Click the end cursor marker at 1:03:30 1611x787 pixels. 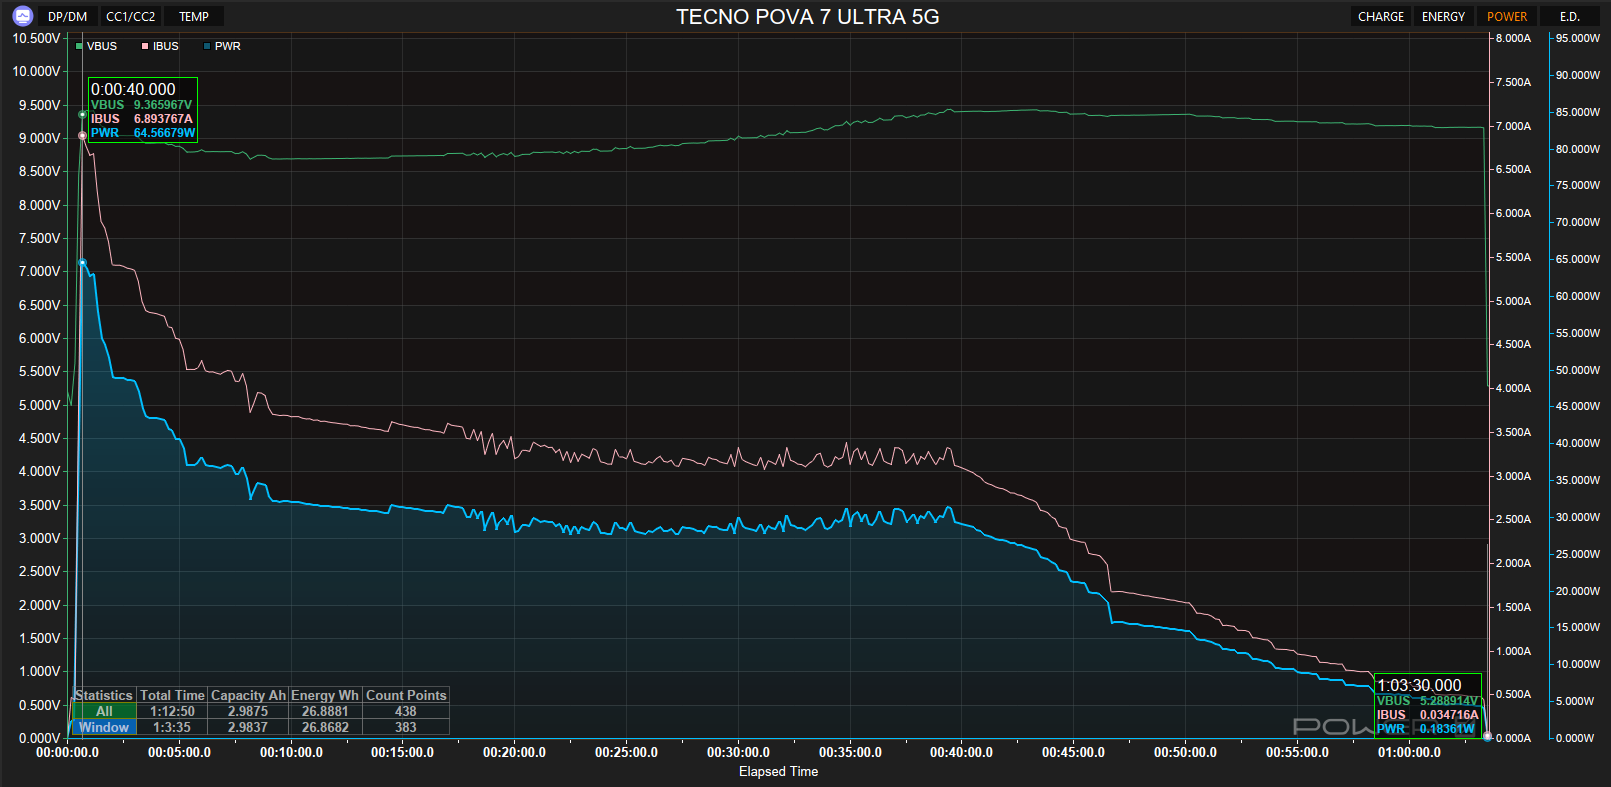1487,736
